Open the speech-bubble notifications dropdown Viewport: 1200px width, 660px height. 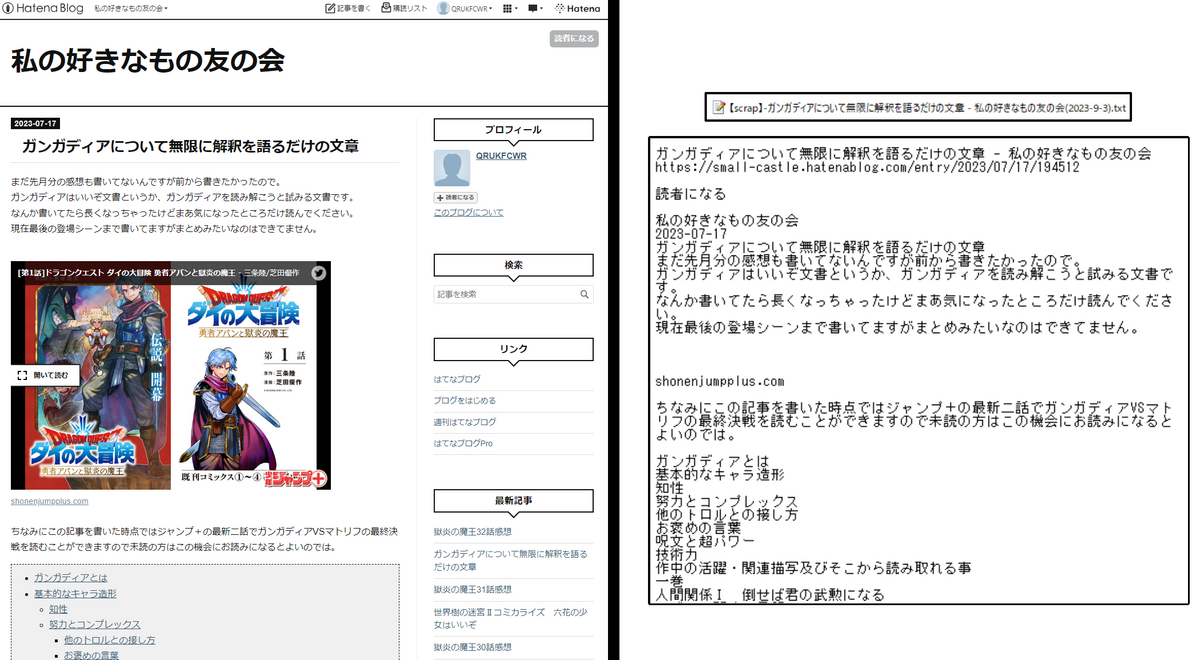coord(535,8)
